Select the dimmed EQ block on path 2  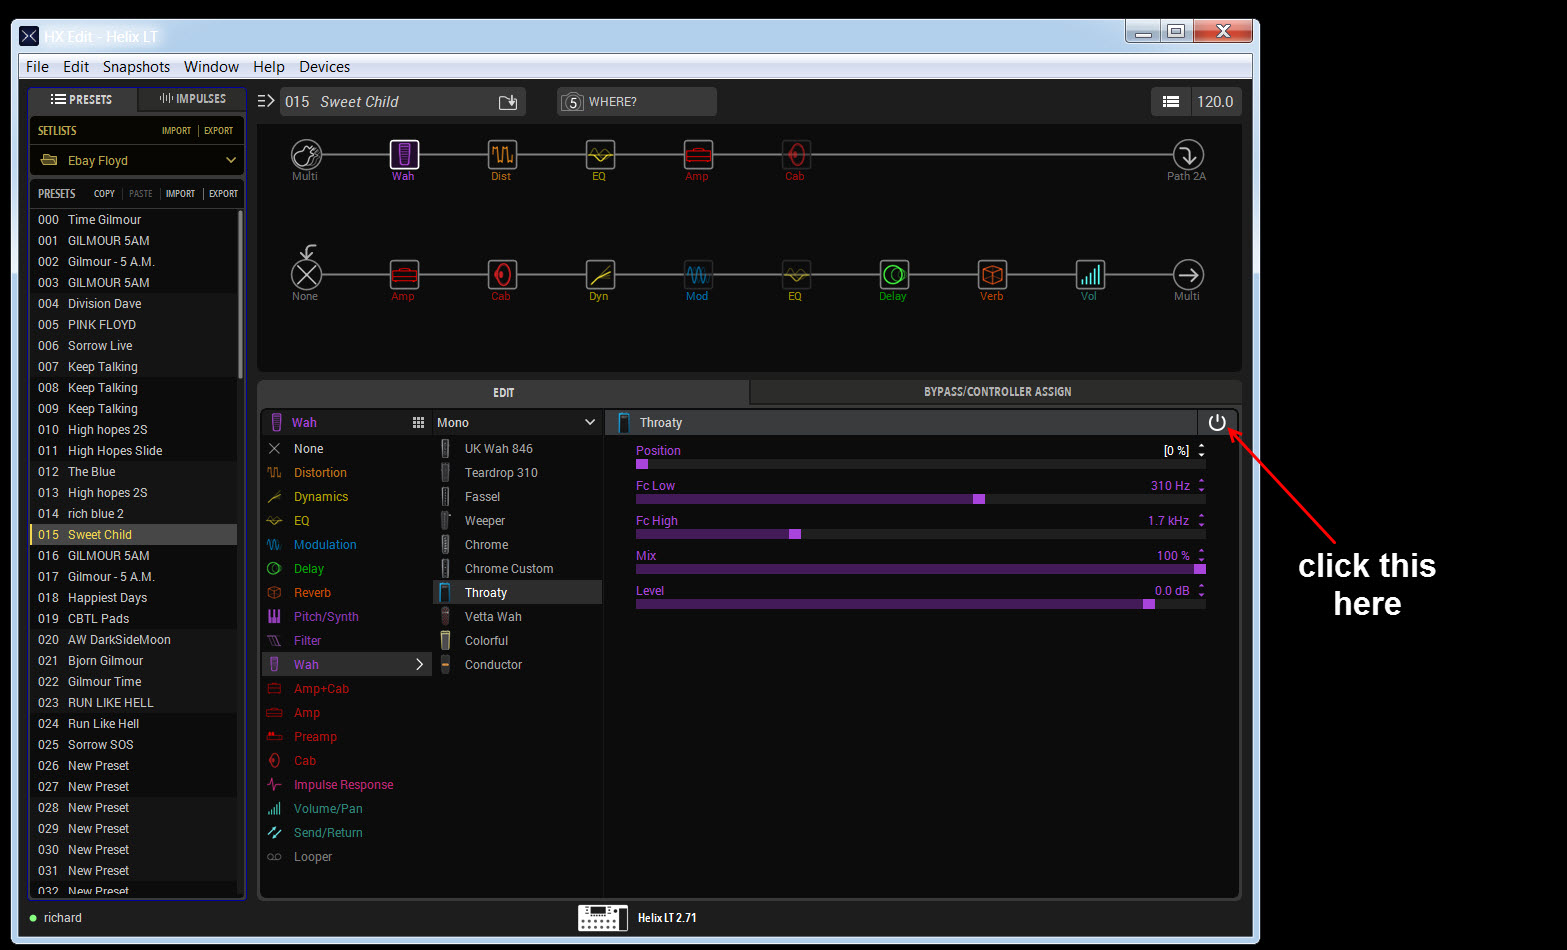[x=796, y=274]
